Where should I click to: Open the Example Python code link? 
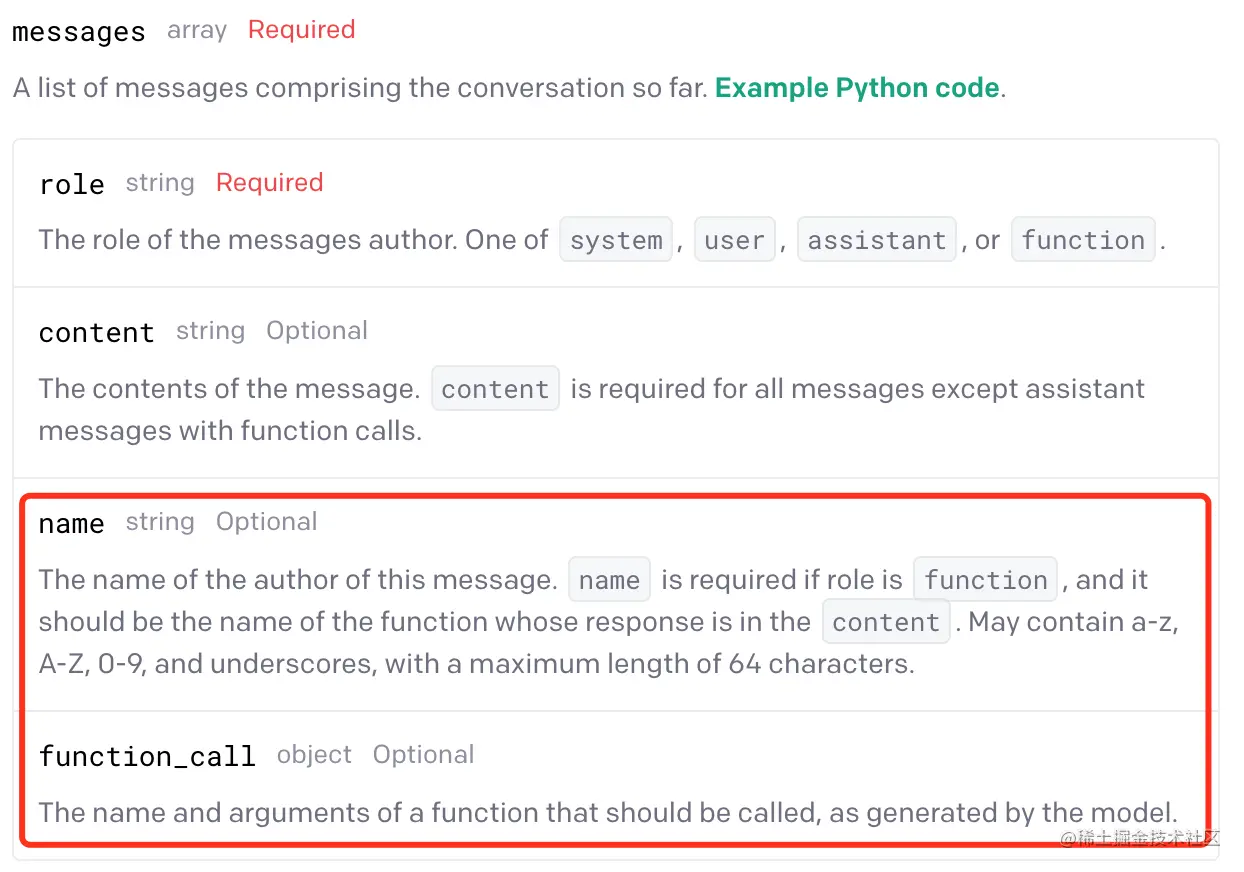point(857,88)
